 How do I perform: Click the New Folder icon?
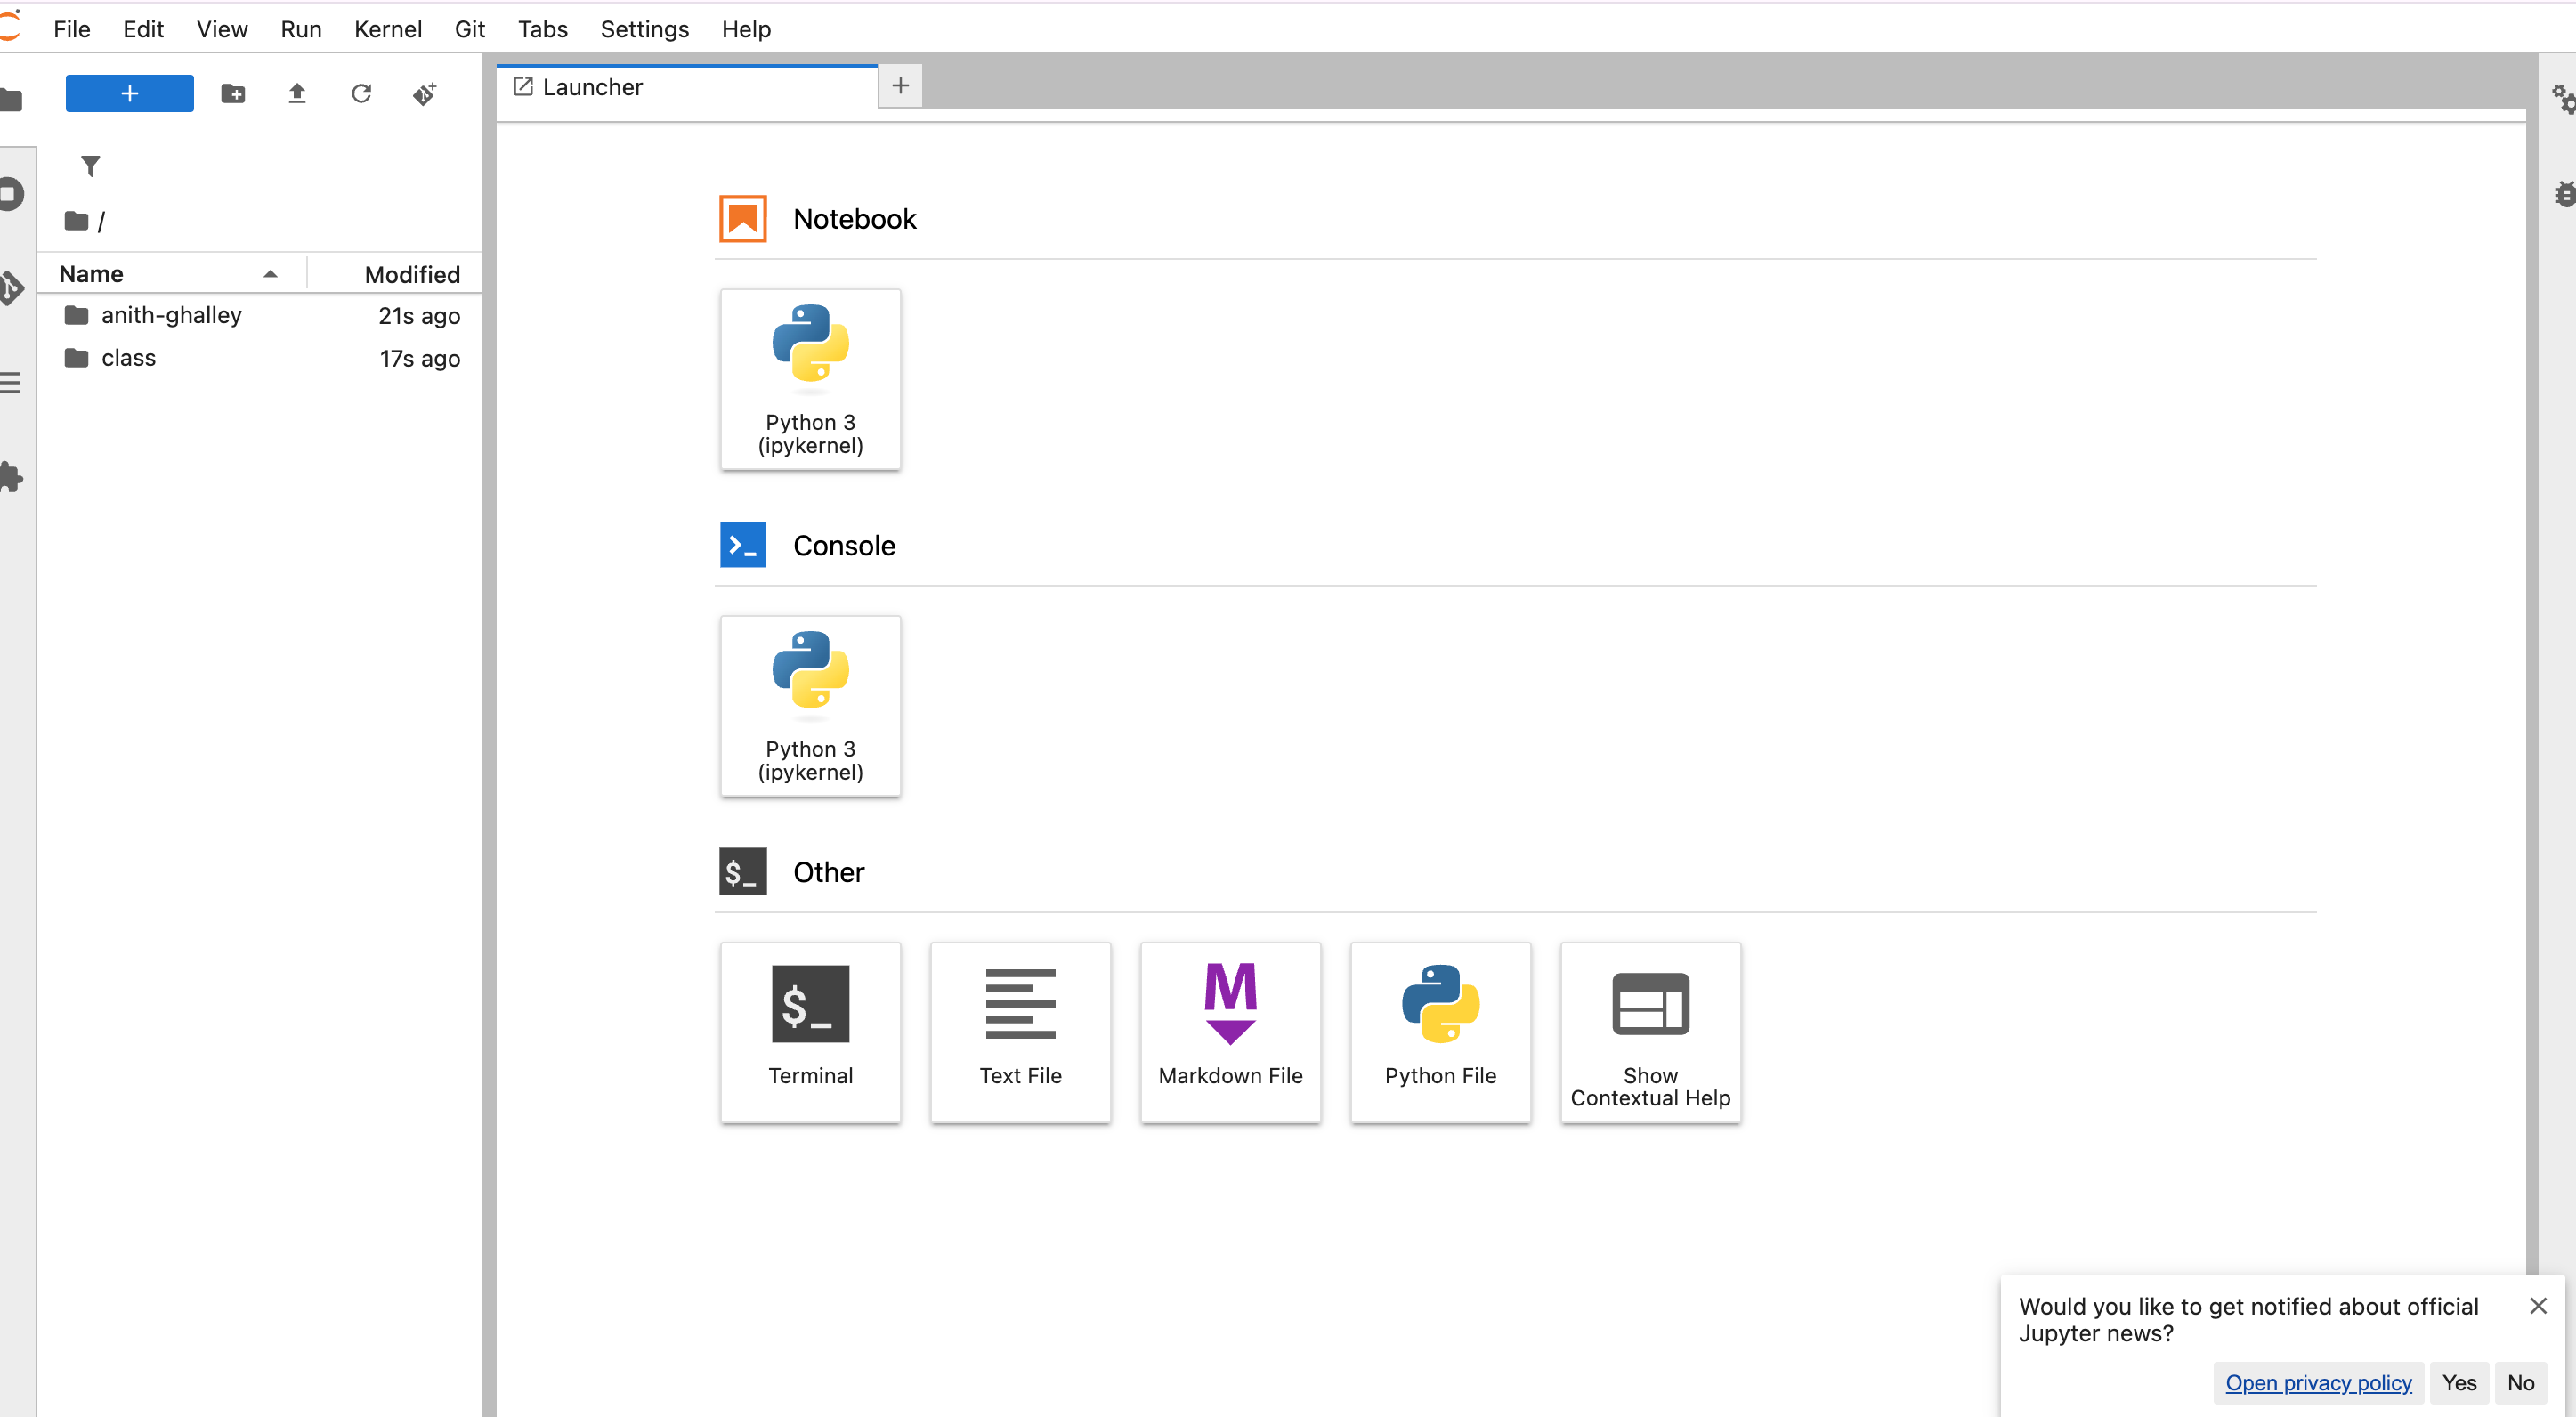233,94
